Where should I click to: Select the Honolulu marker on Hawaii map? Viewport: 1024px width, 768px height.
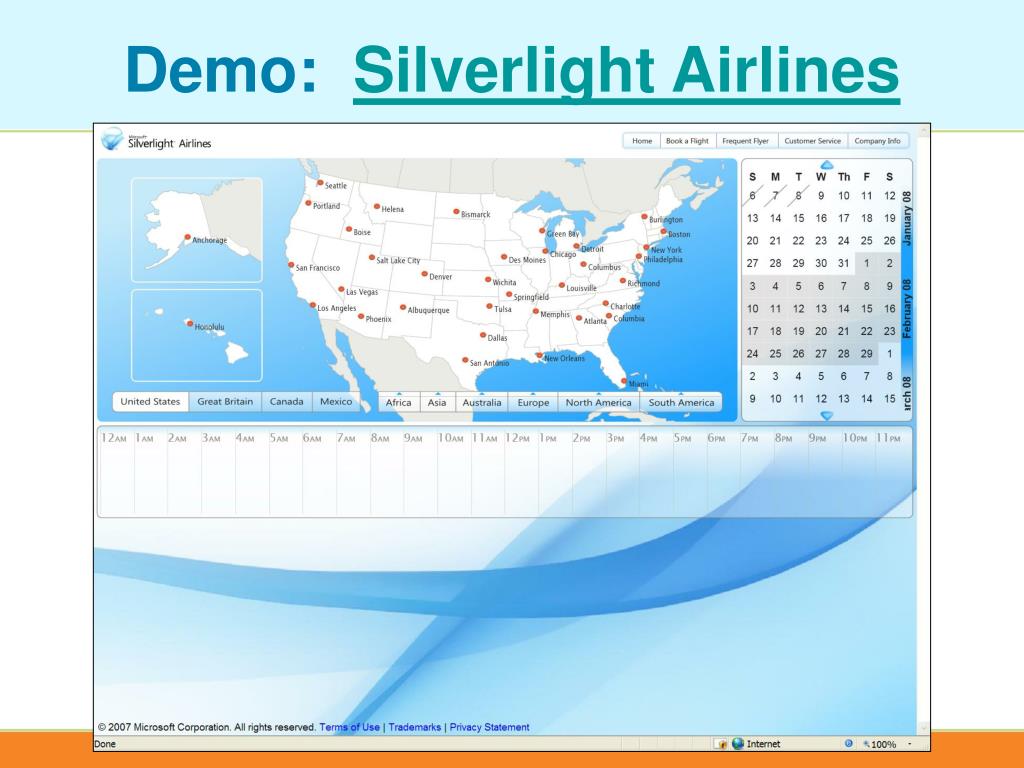point(189,323)
